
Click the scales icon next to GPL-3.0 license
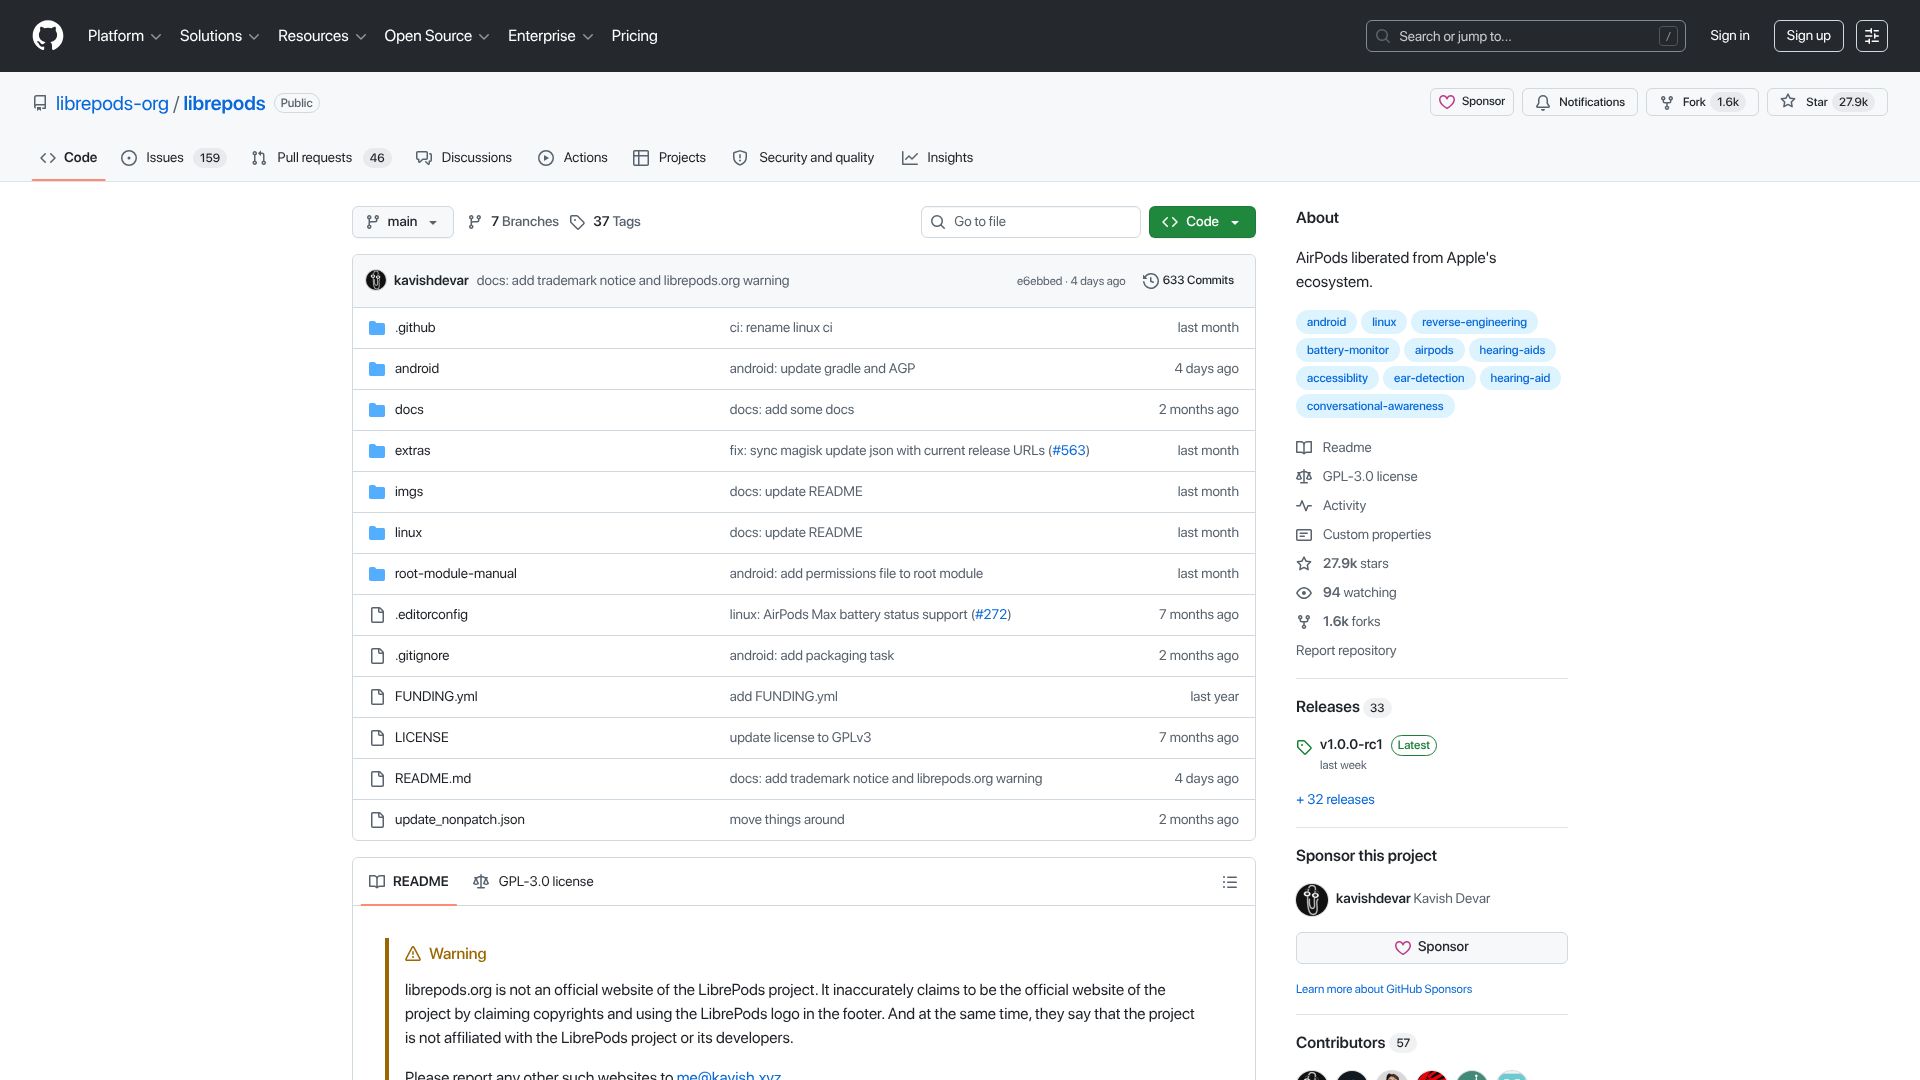point(1304,477)
